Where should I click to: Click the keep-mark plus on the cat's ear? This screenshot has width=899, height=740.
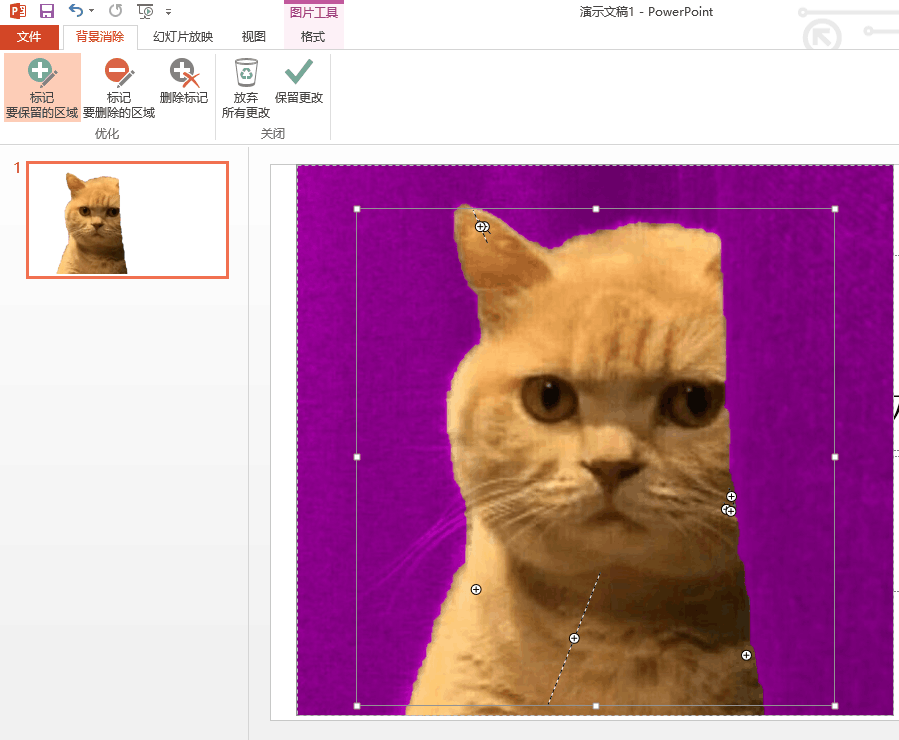tap(481, 227)
